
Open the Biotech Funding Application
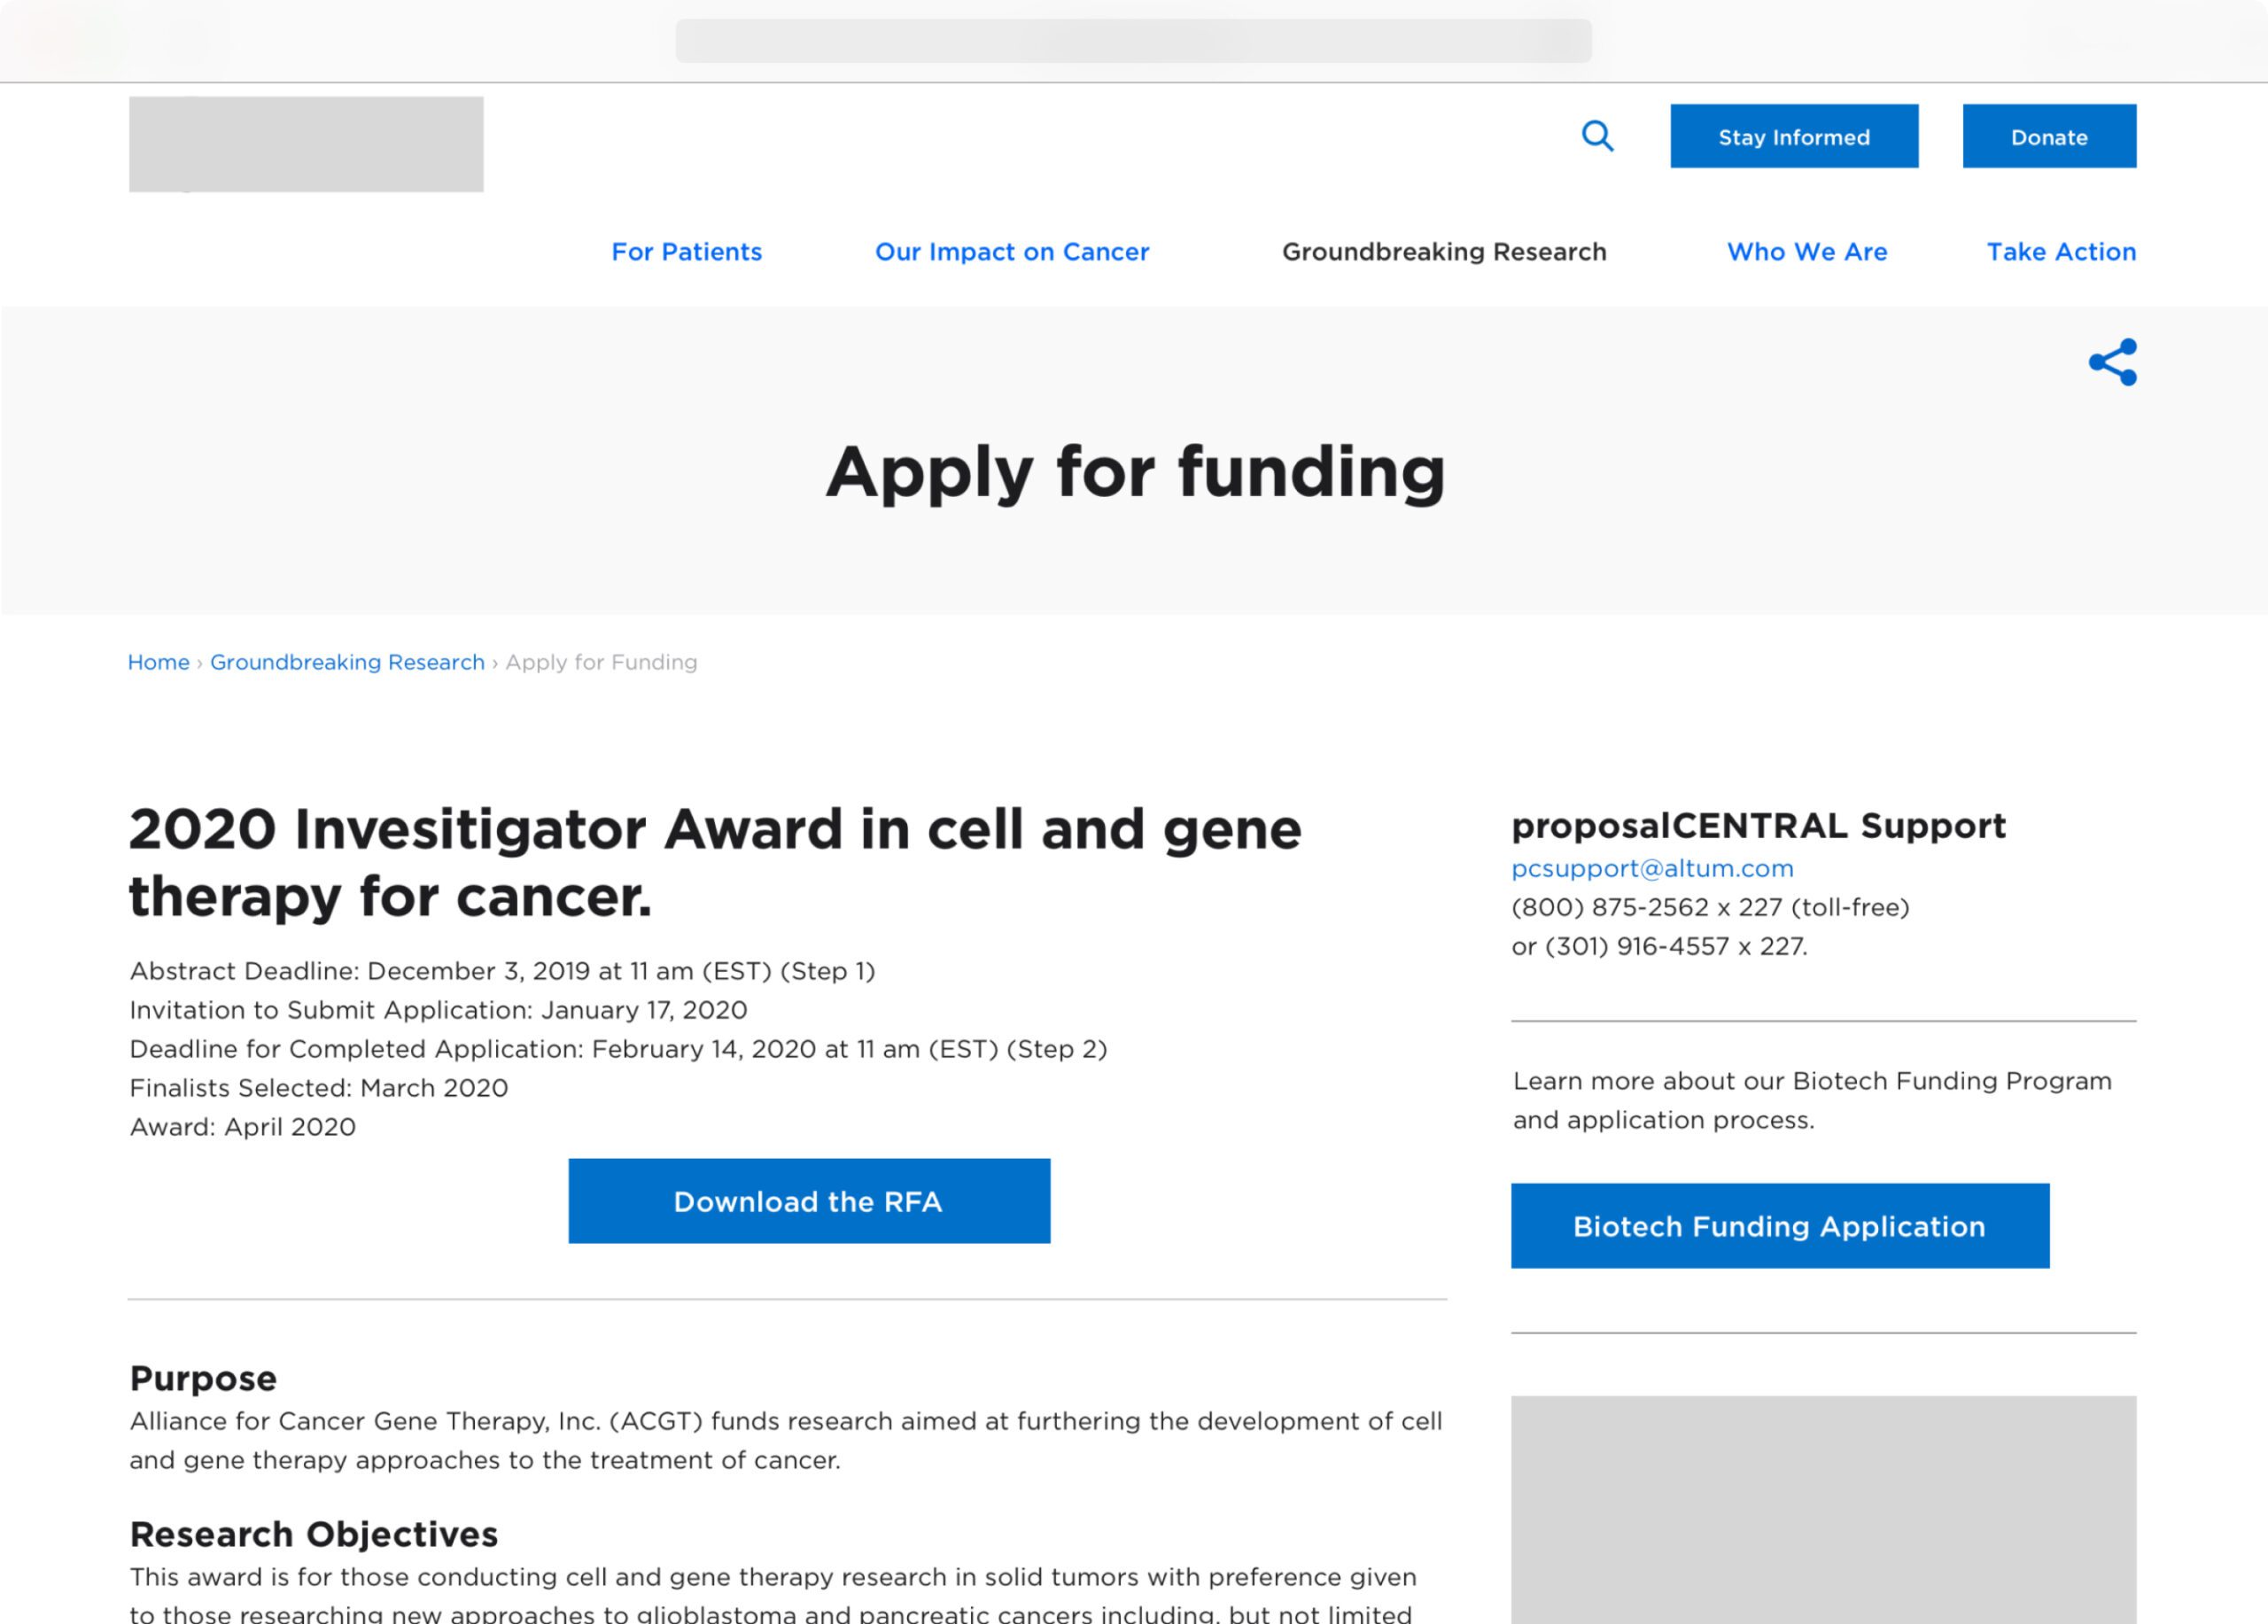point(1780,1226)
